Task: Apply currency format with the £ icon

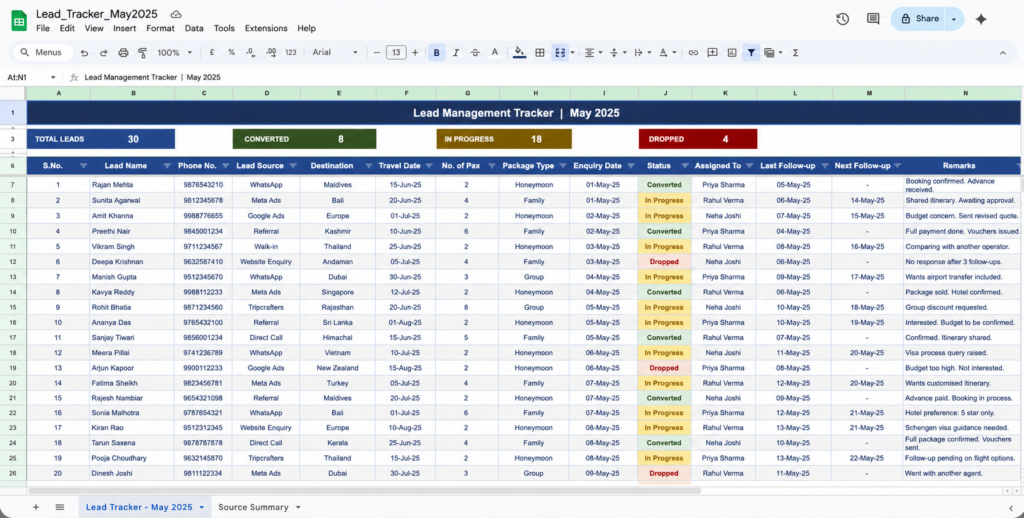Action: pyautogui.click(x=212, y=53)
